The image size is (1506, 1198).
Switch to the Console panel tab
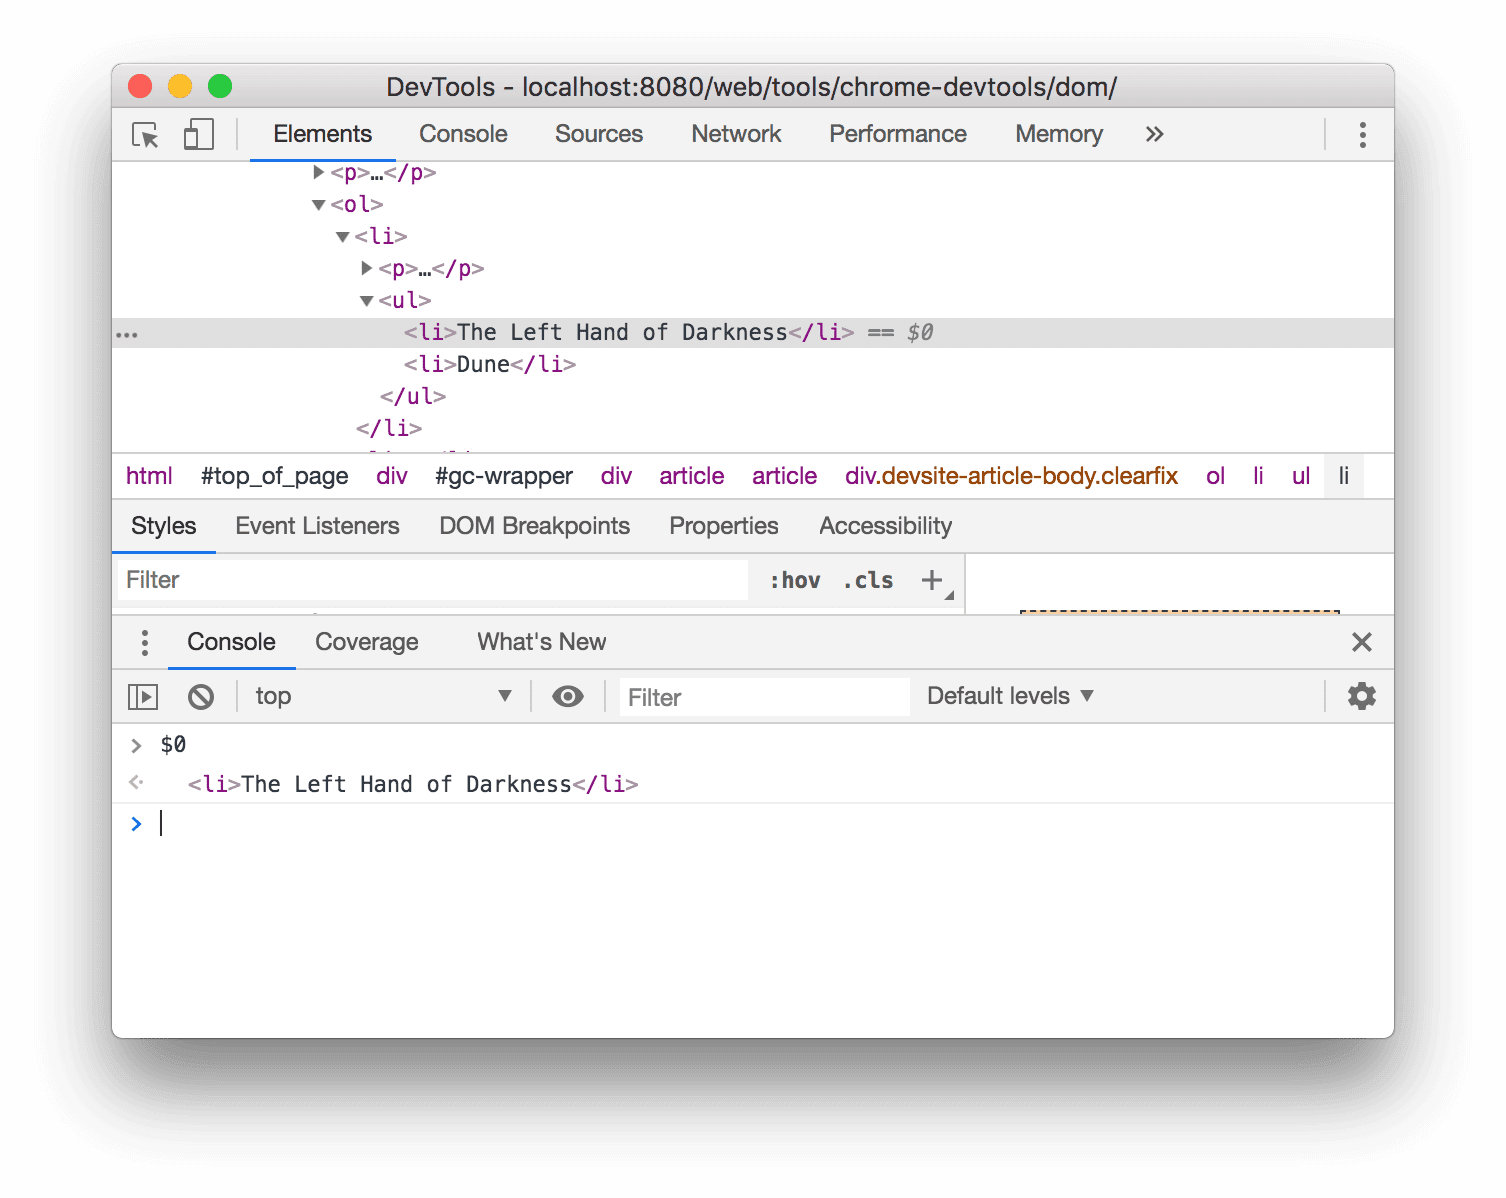(x=463, y=134)
